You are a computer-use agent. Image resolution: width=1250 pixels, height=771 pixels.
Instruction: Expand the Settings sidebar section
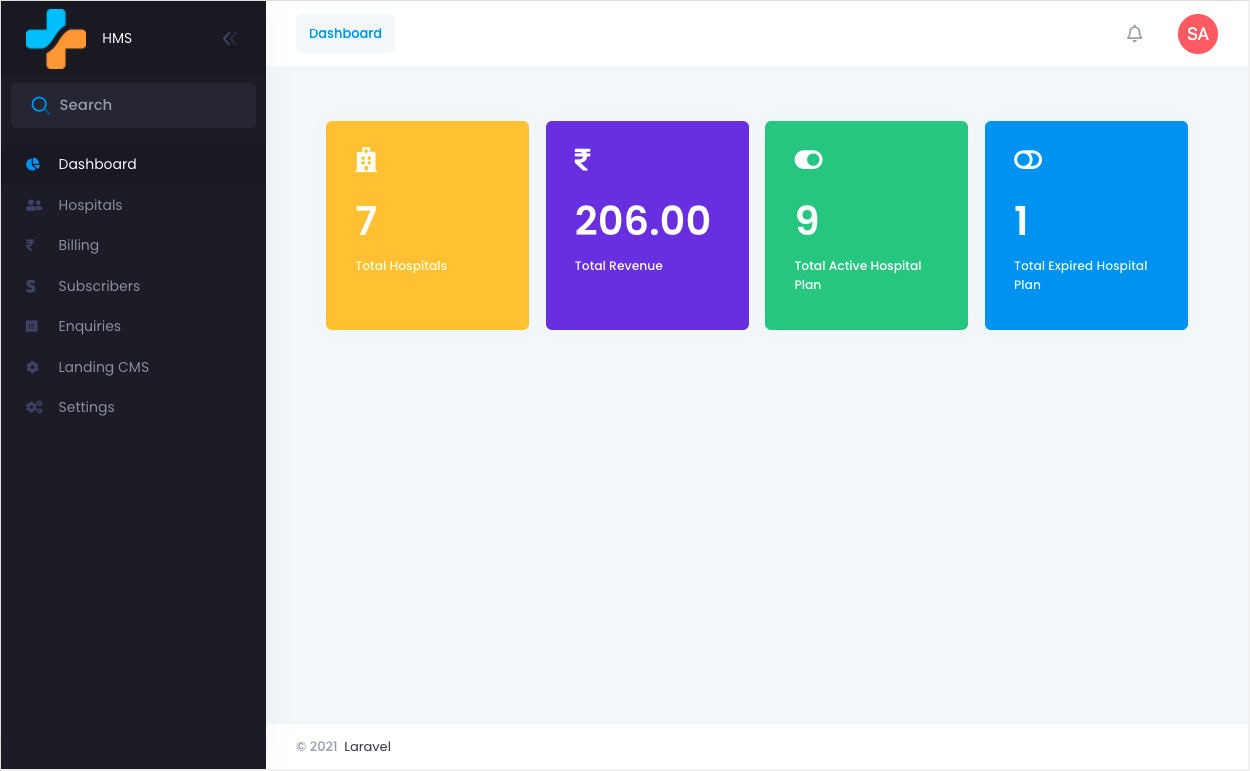[x=86, y=406]
